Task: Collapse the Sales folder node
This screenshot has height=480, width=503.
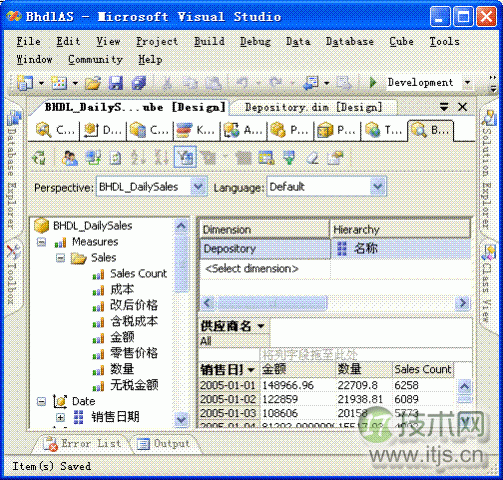Action: (60, 258)
